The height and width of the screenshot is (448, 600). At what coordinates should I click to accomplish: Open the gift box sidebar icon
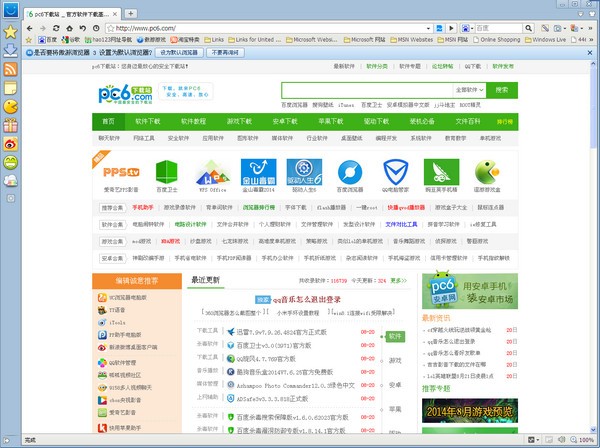coord(10,125)
